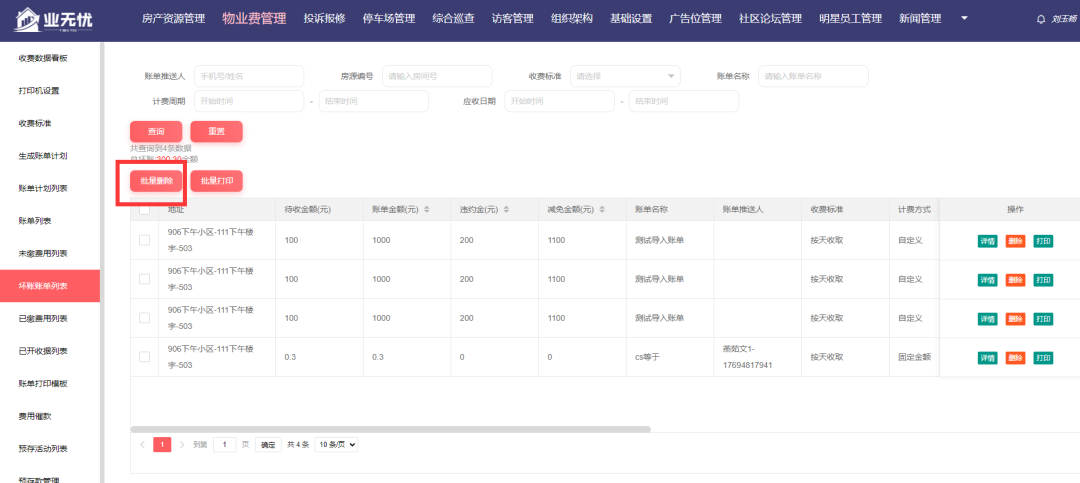Focus the 账单推送人 input field
The image size is (1080, 483).
coord(249,76)
